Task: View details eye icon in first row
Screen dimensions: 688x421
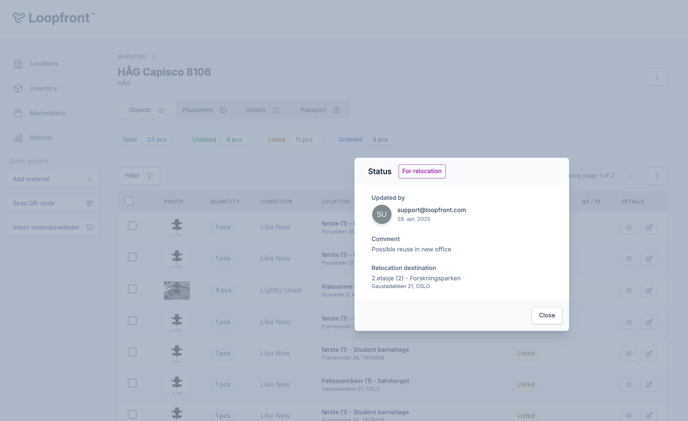Action: [629, 227]
